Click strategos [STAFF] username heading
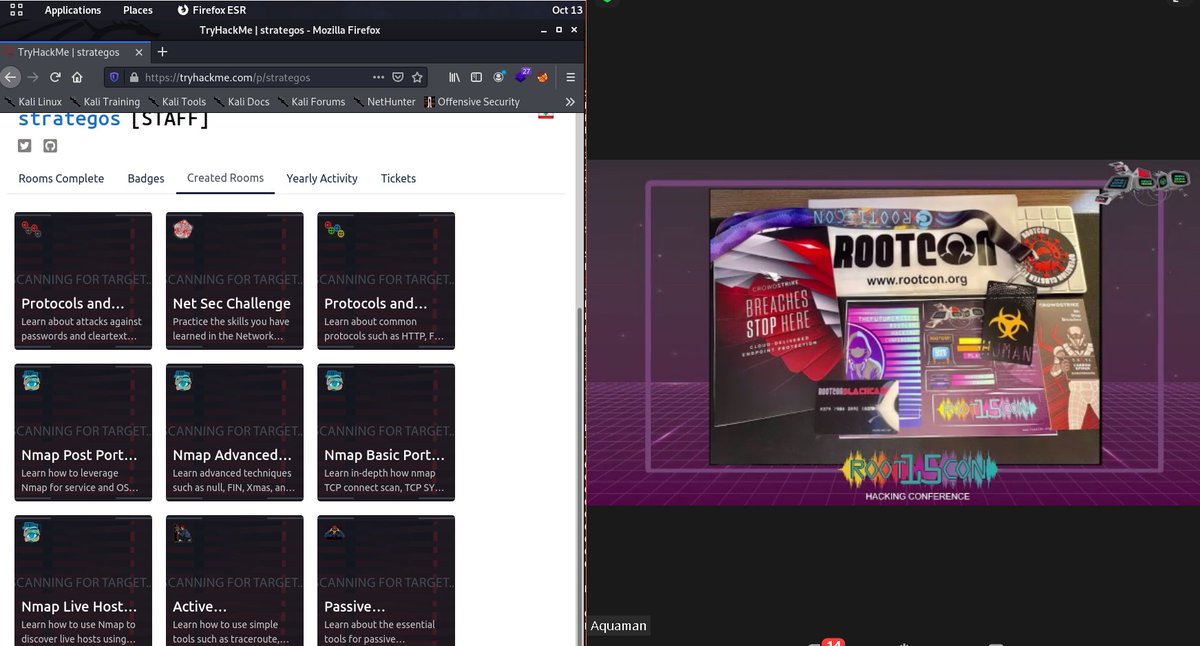The width and height of the screenshot is (1200, 646). pyautogui.click(x=114, y=120)
